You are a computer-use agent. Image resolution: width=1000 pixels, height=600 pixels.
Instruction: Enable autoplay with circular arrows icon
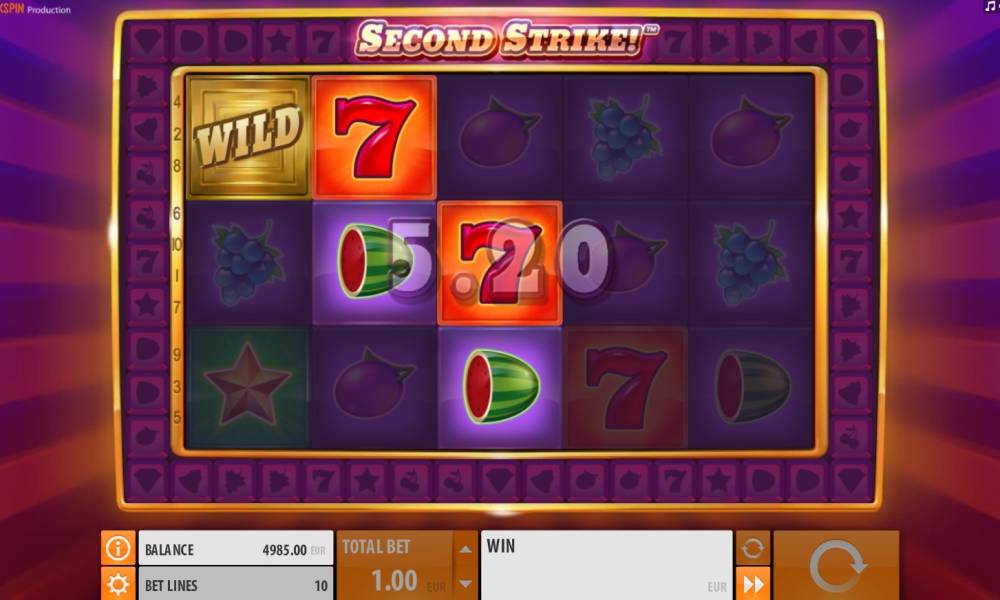(753, 548)
